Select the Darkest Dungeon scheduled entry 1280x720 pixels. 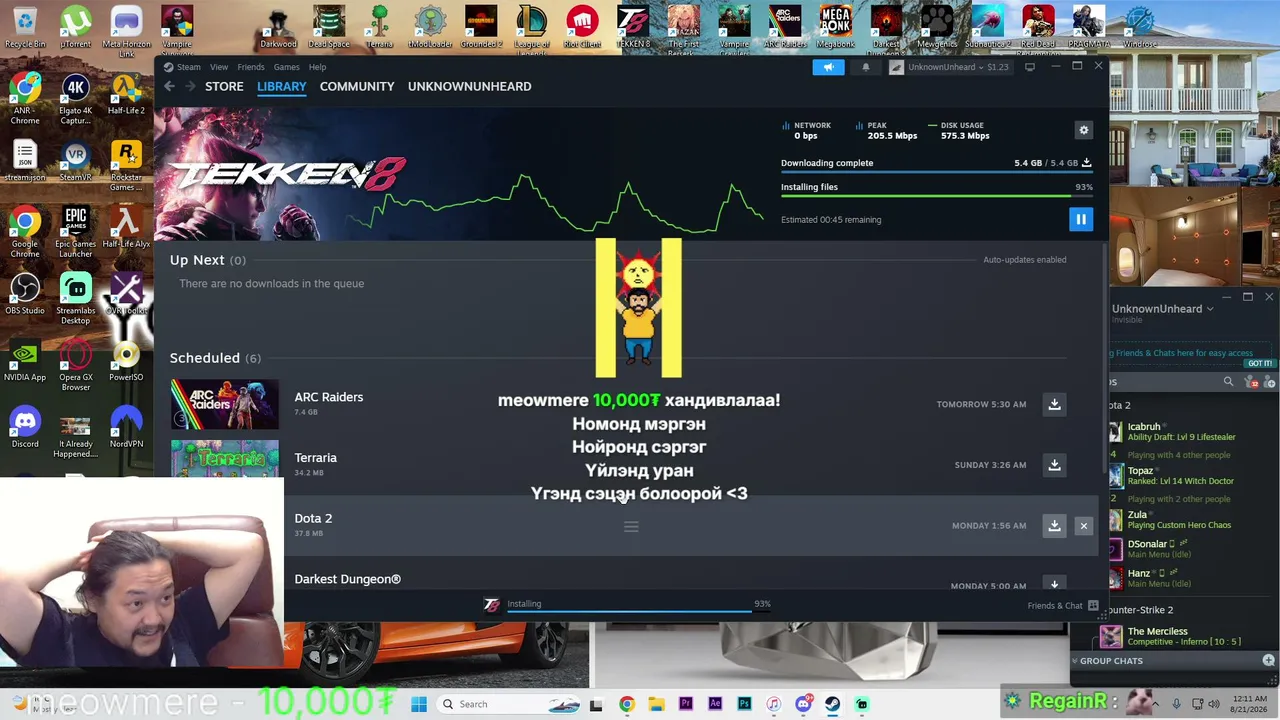(347, 579)
